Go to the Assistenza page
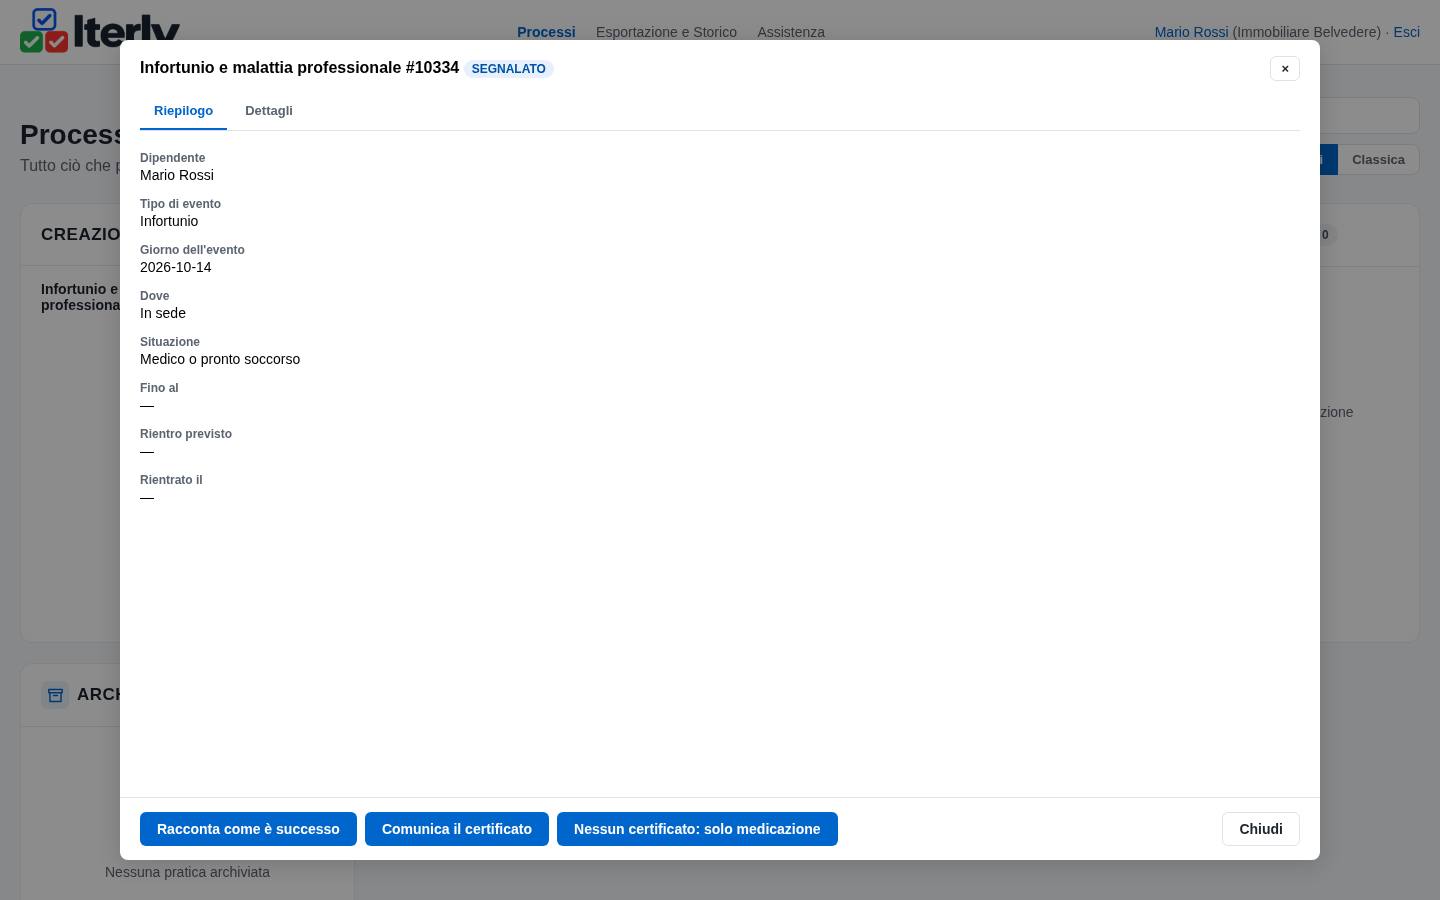 (x=791, y=32)
